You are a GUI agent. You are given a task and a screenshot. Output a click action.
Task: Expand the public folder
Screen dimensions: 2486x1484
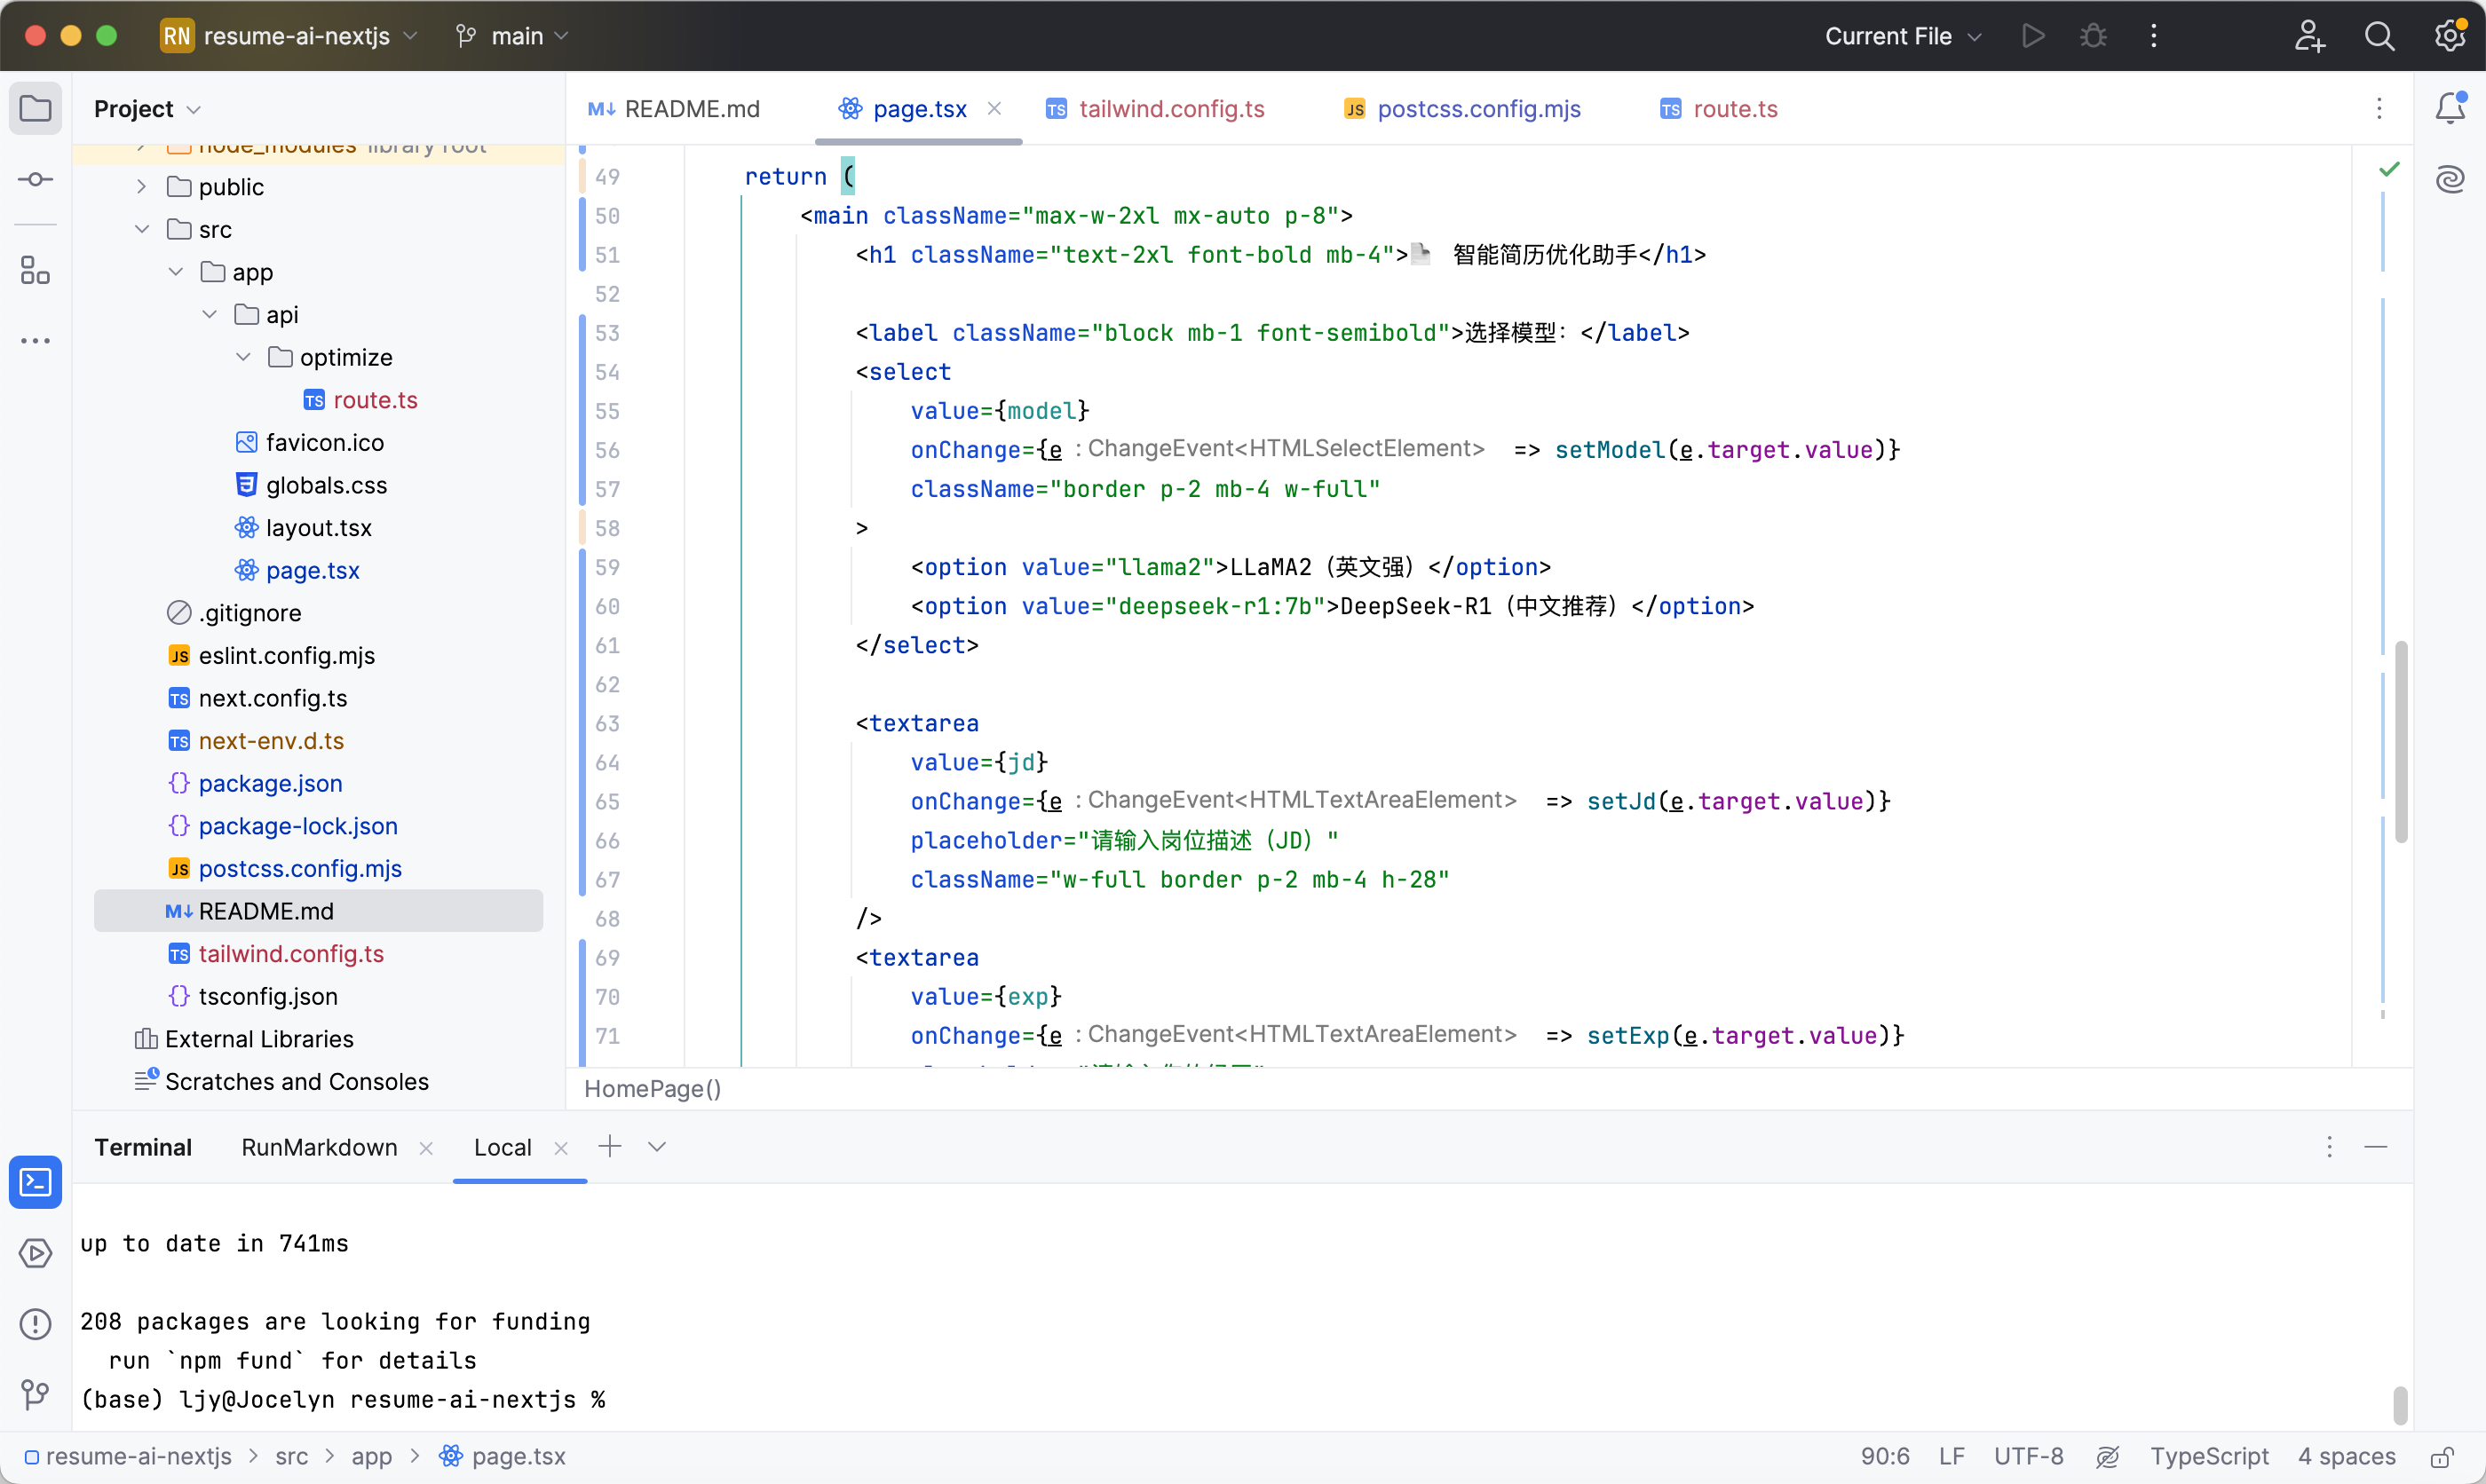click(x=142, y=187)
